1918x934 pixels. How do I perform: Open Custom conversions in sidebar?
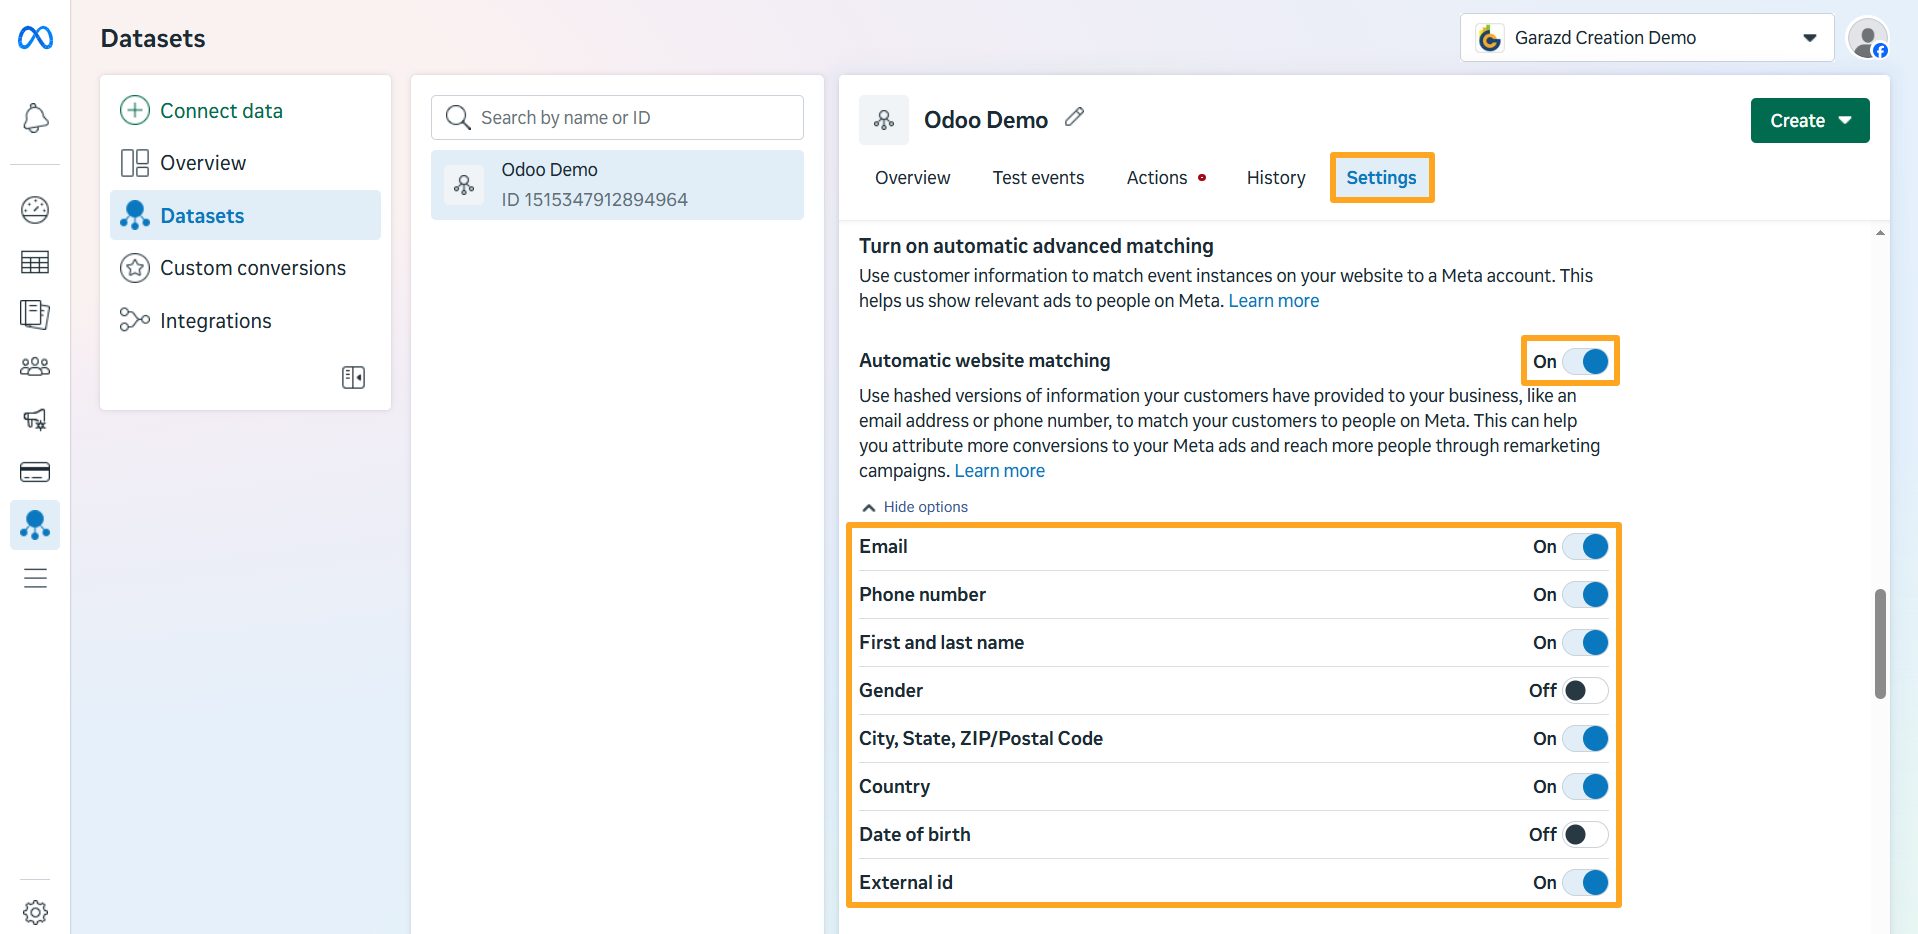(x=245, y=268)
